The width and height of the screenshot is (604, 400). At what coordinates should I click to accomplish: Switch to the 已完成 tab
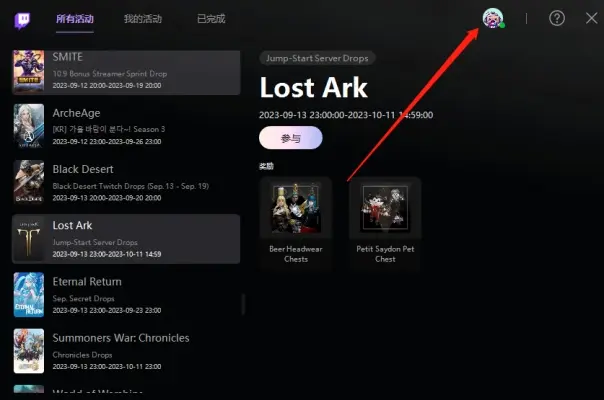coord(211,19)
